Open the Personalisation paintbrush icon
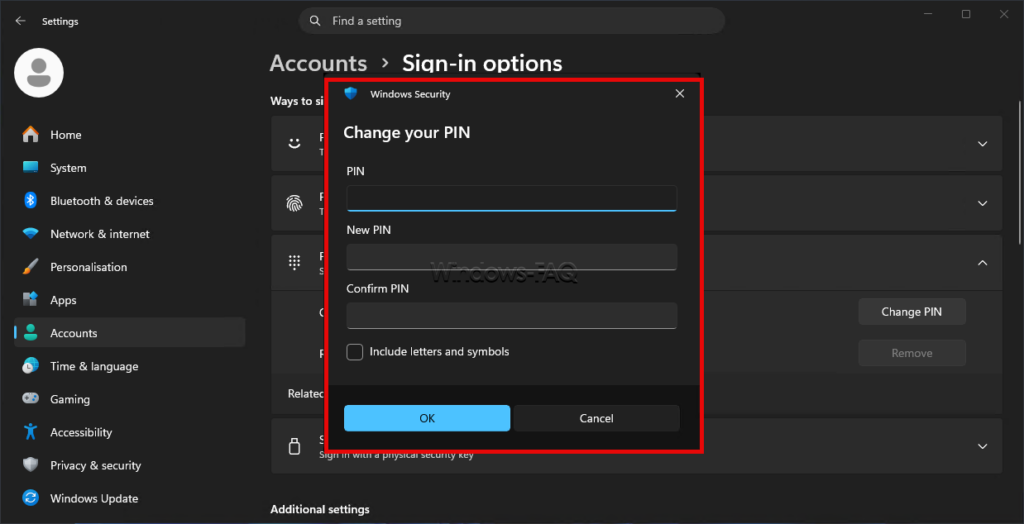Screen dimensions: 1024x524 click(31, 267)
